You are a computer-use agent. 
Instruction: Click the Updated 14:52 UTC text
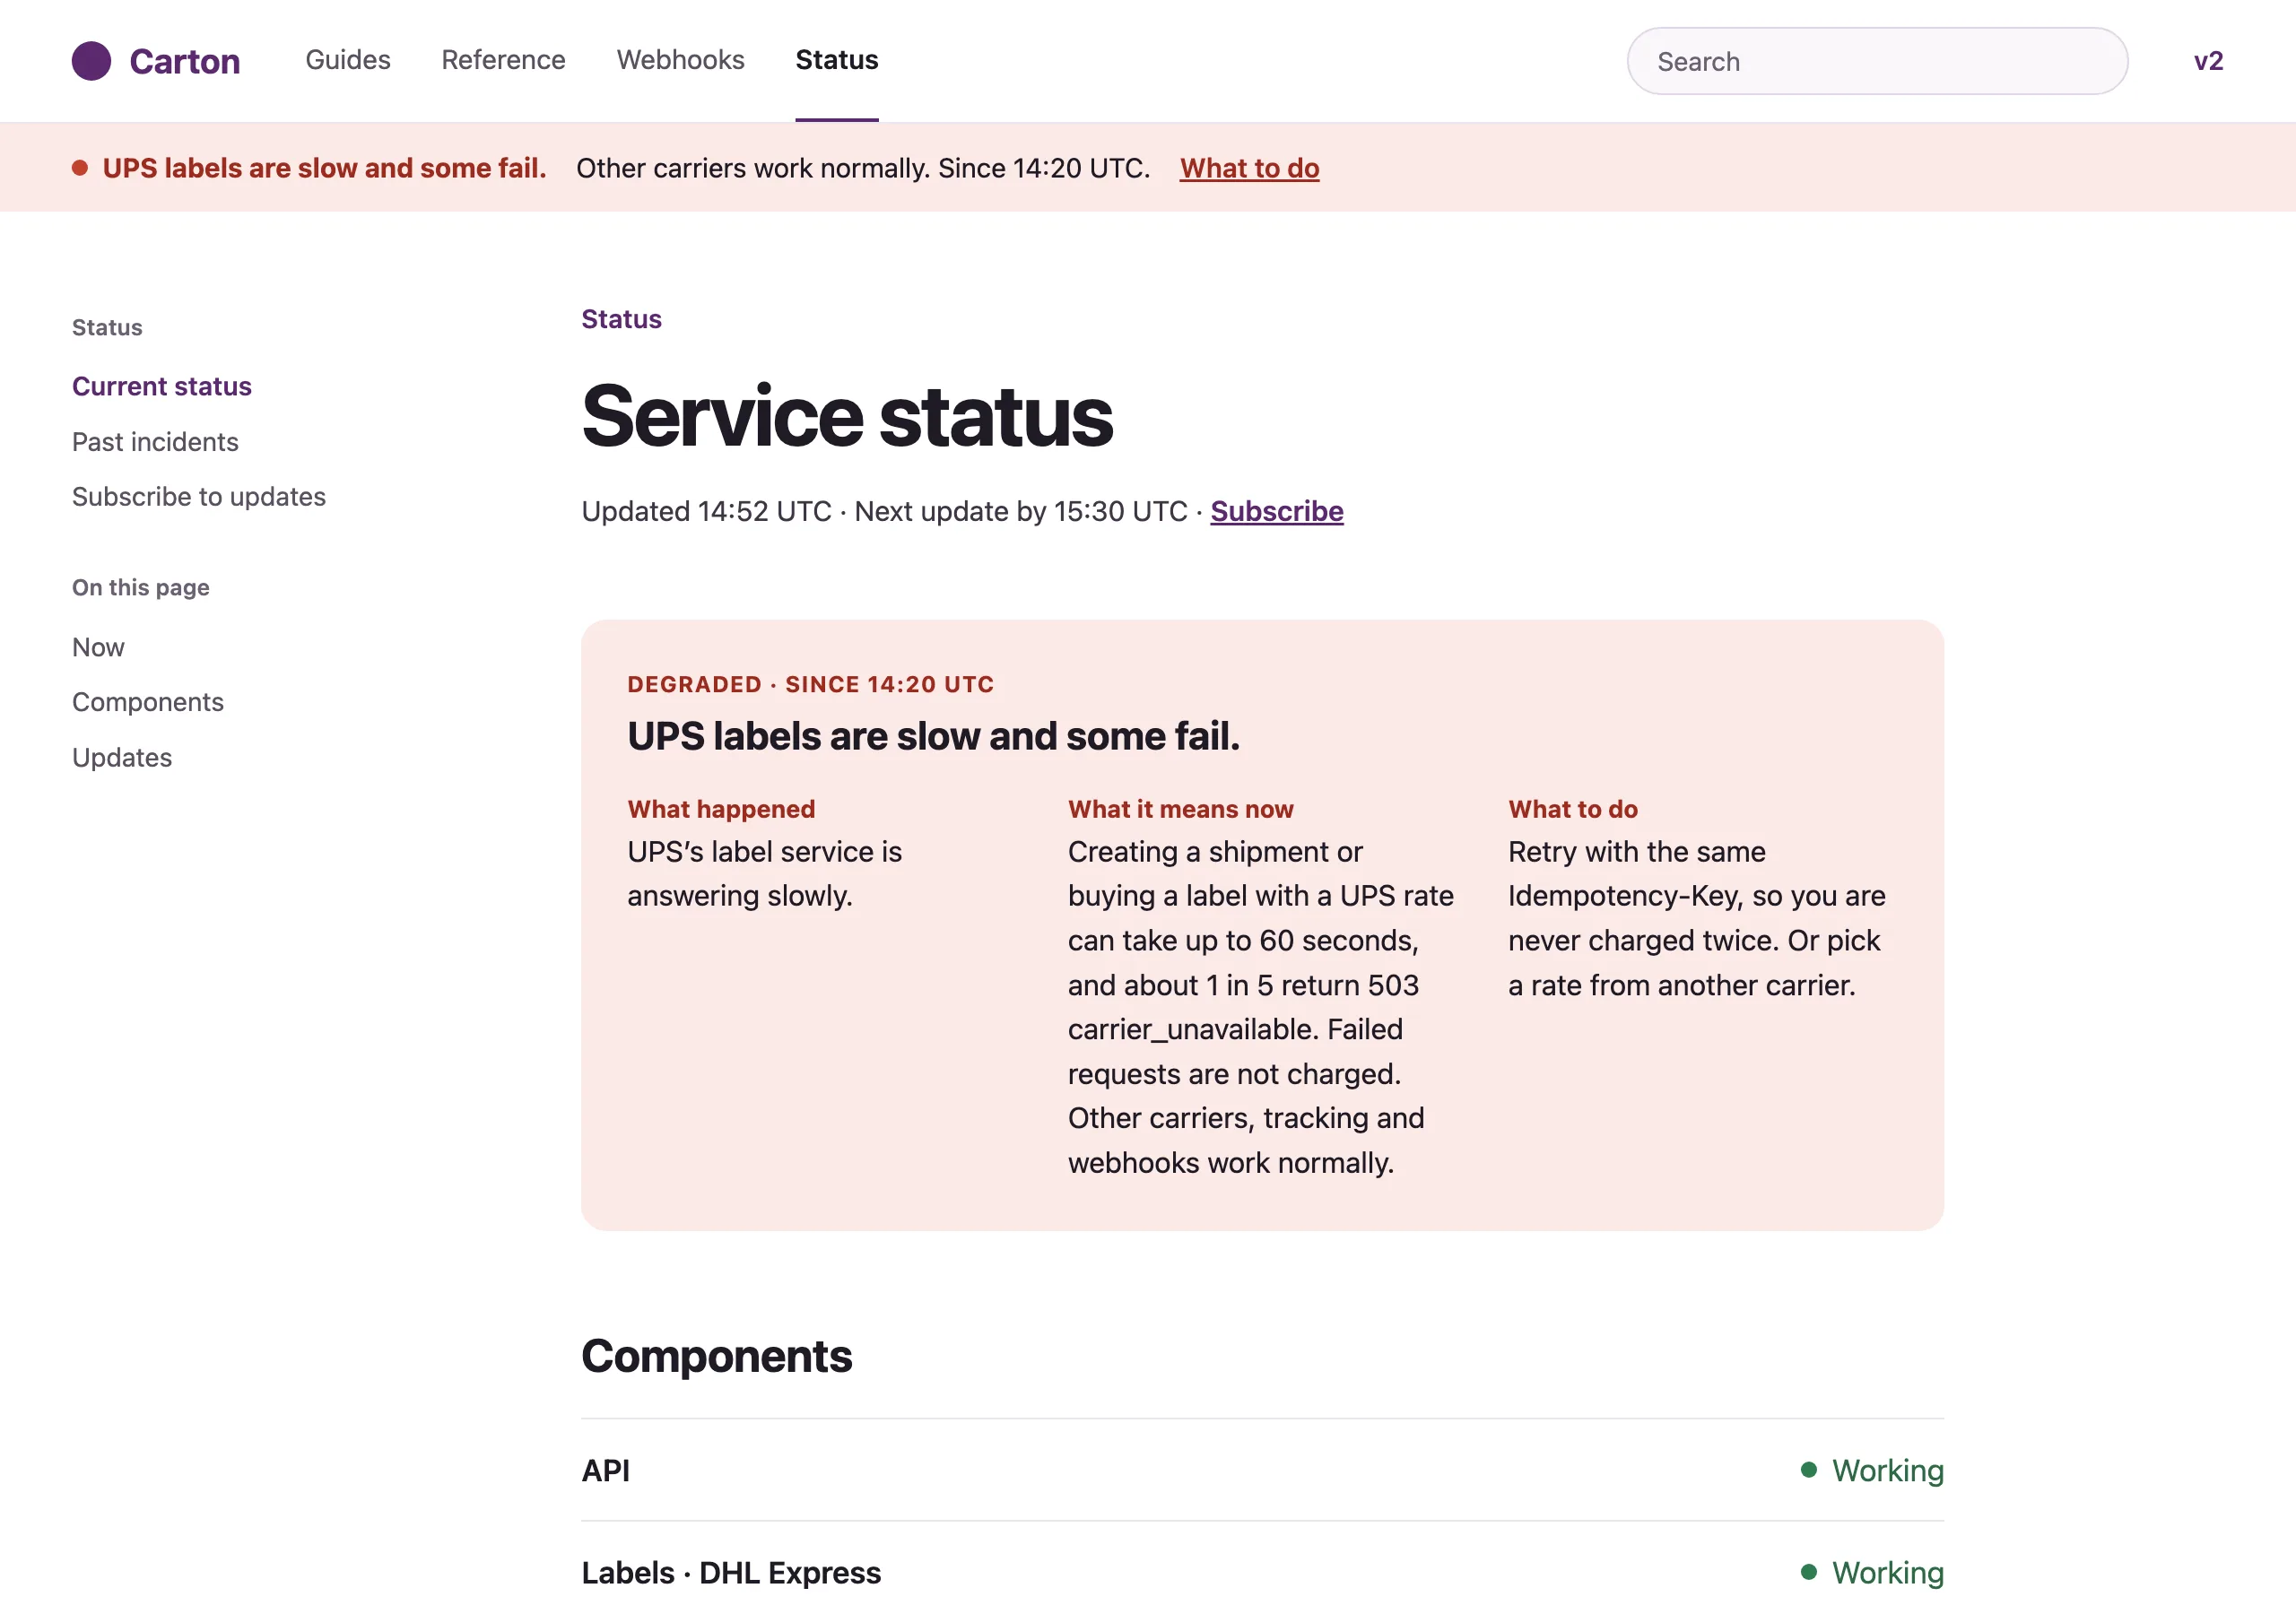(706, 511)
